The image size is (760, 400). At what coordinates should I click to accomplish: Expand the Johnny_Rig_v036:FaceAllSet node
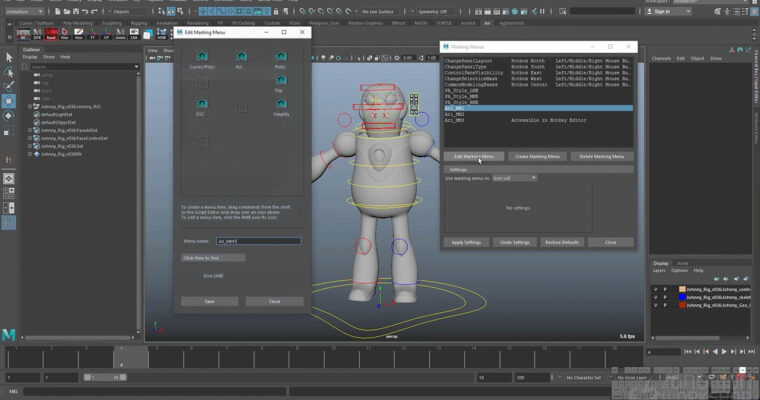click(x=30, y=130)
